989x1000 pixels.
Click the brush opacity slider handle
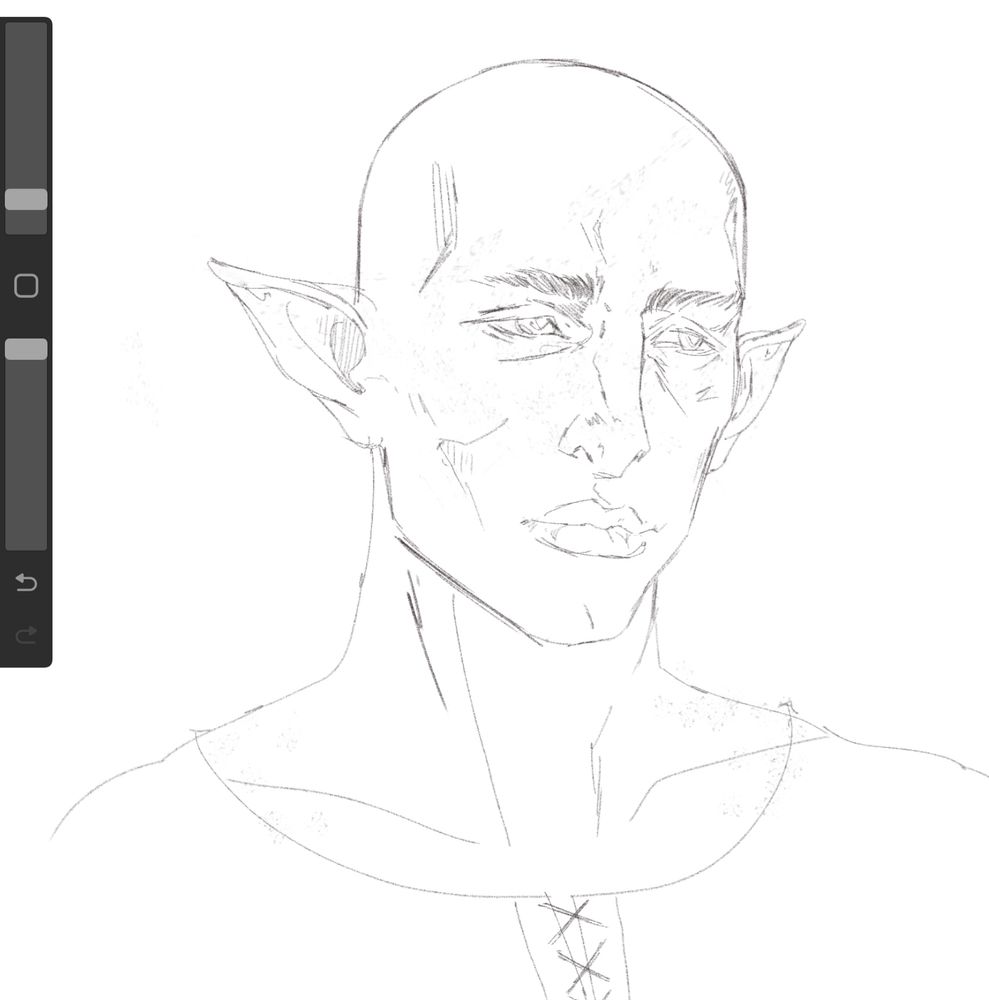(x=26, y=349)
